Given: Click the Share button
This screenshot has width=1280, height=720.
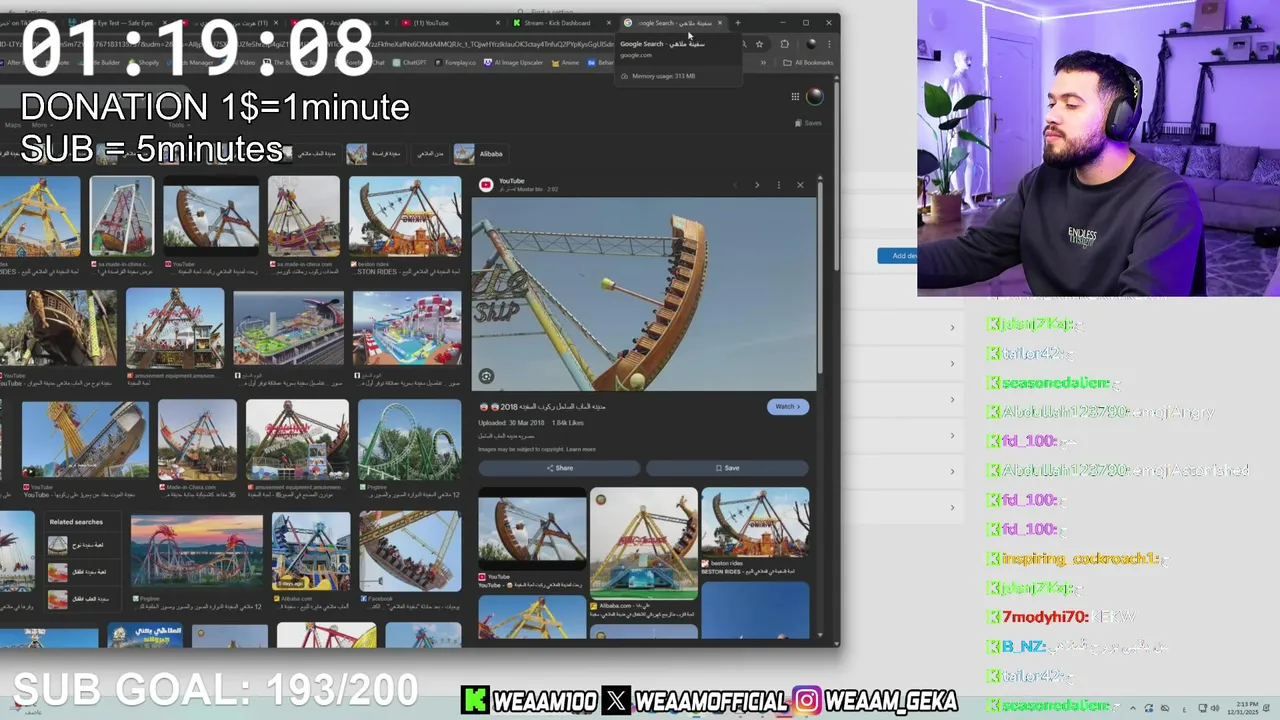Looking at the screenshot, I should 559,468.
